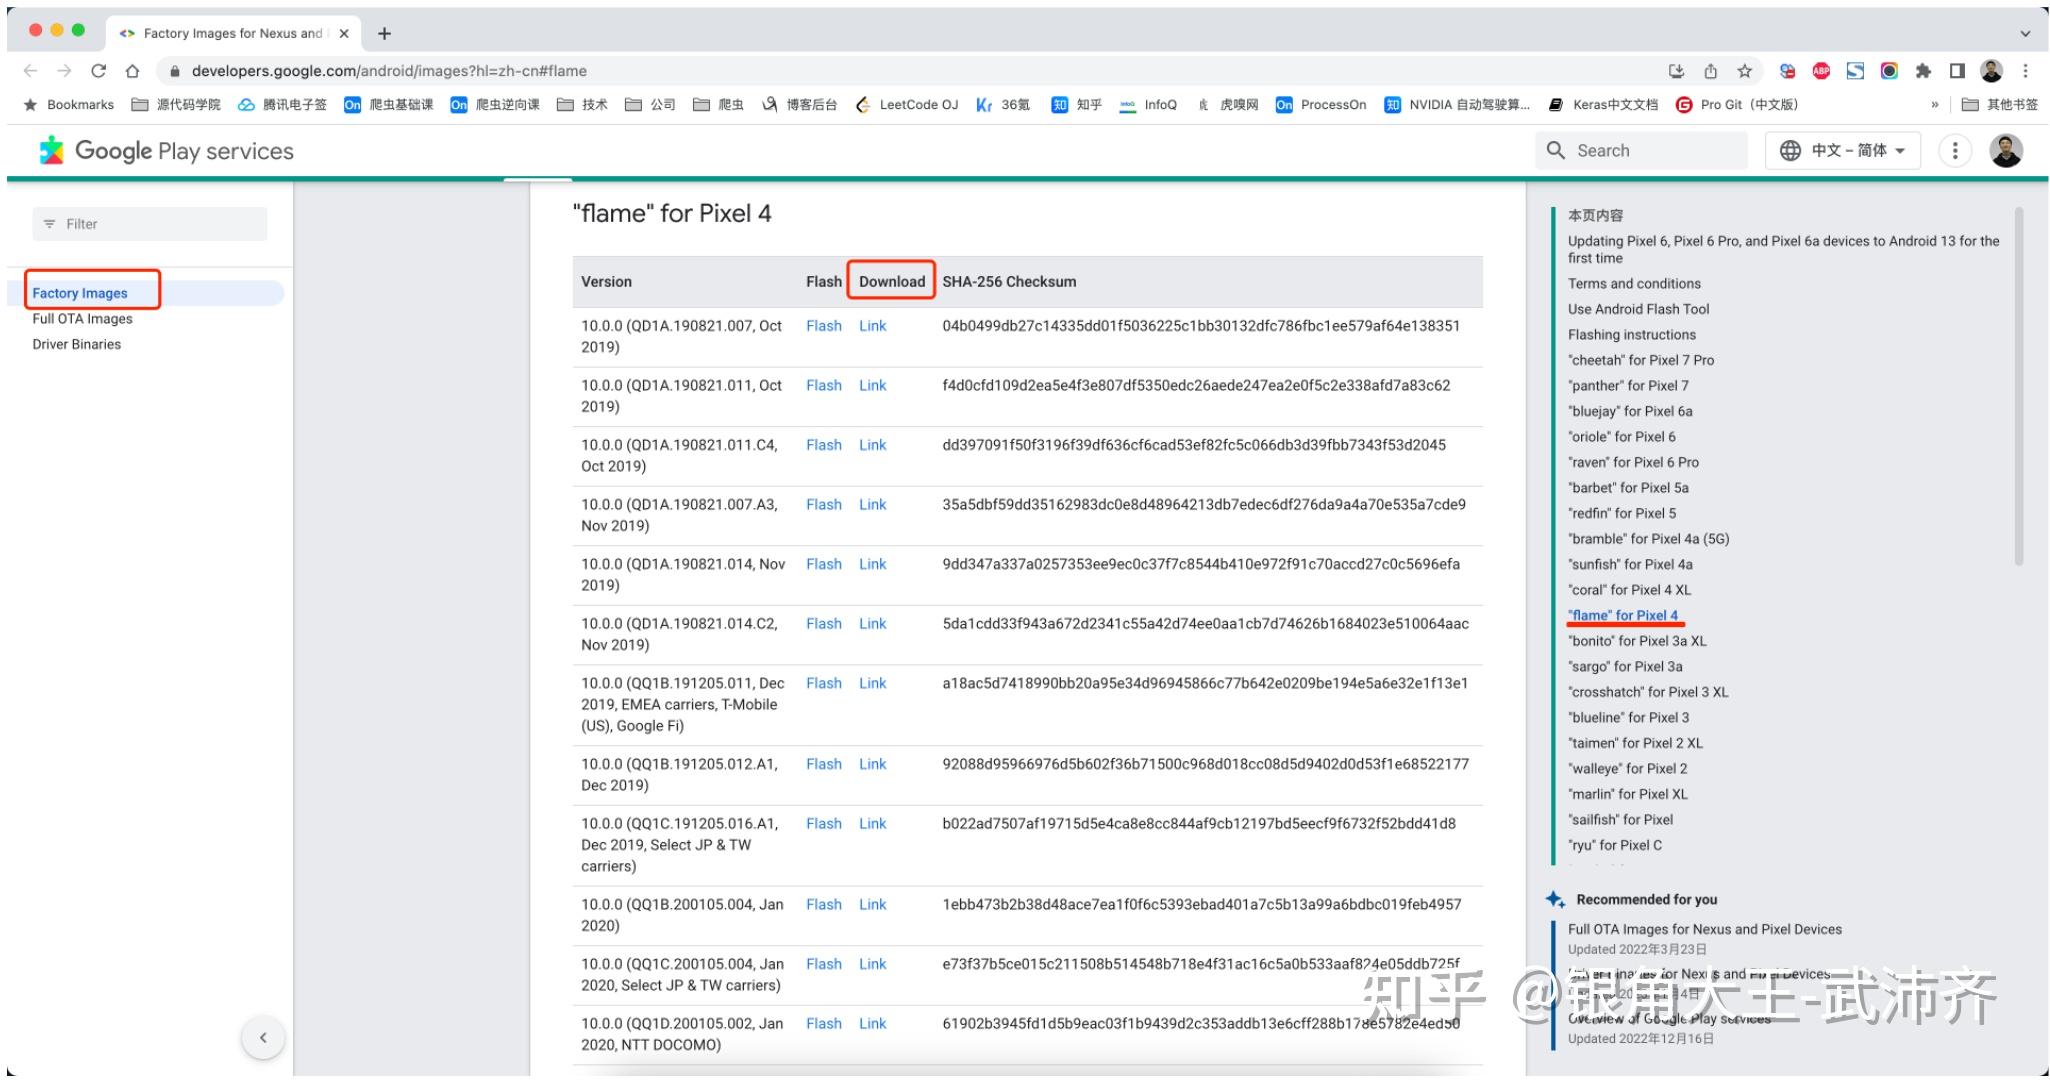The height and width of the screenshot is (1080, 2050).
Task: Open the 博客后台 bookmark
Action: click(x=799, y=105)
